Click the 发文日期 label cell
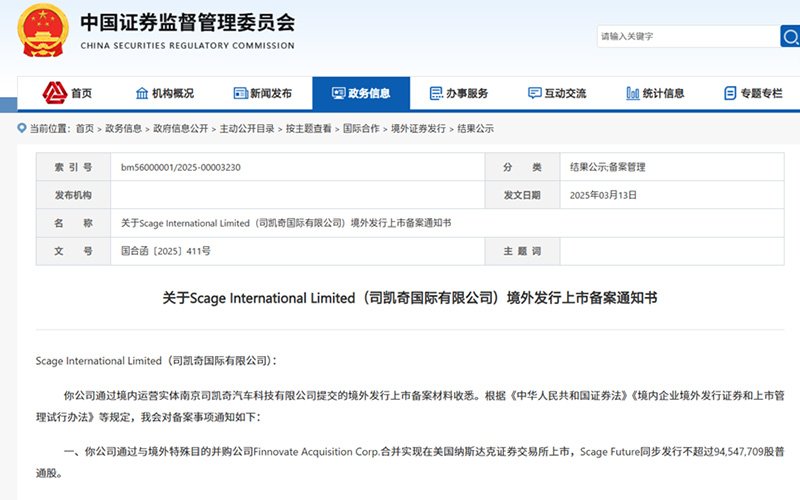Image resolution: width=800 pixels, height=500 pixels. [x=522, y=195]
